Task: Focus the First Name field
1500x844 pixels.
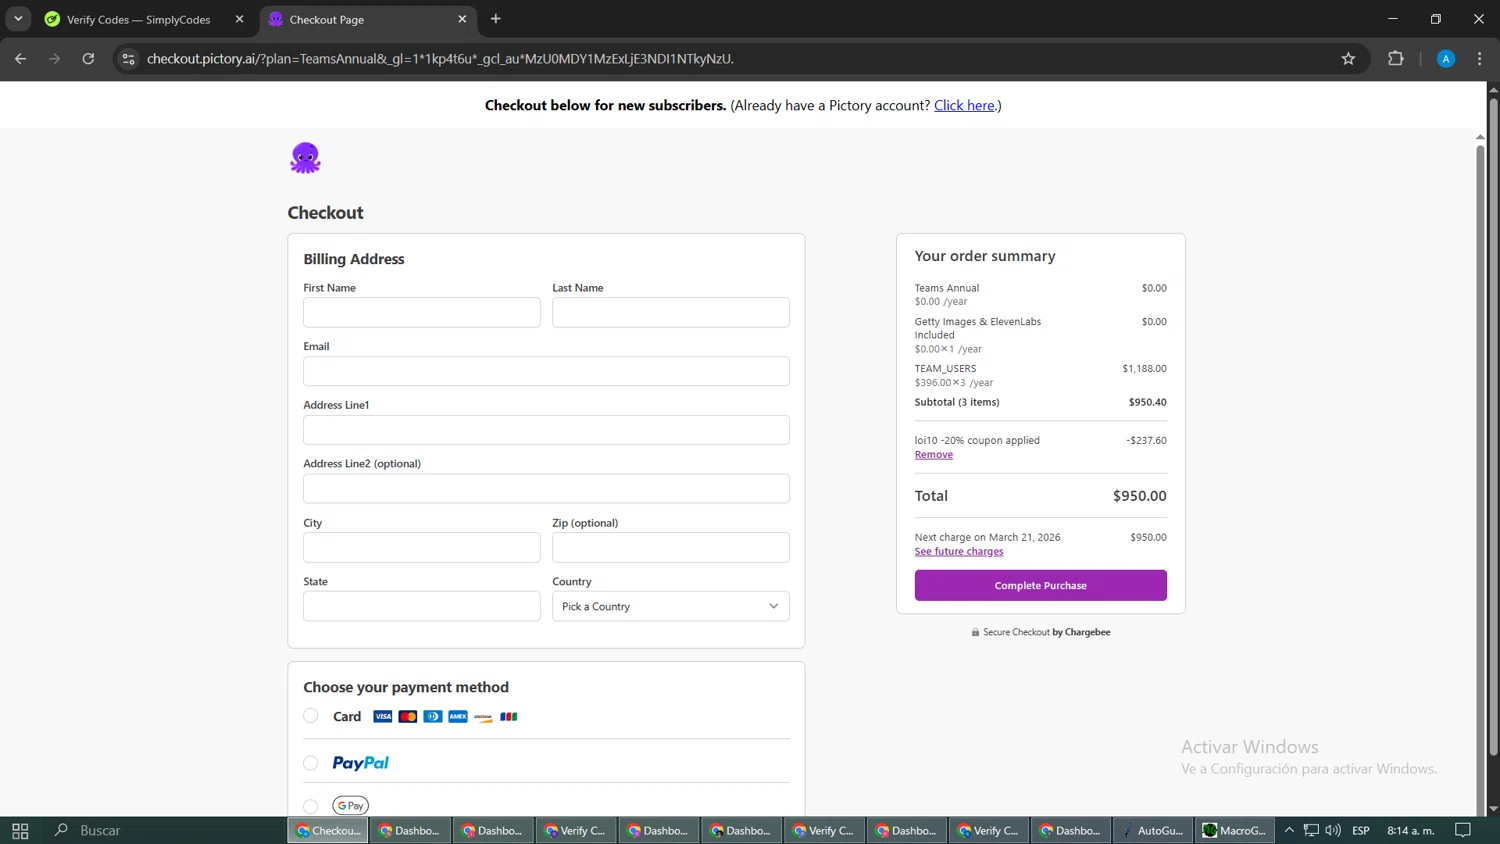Action: tap(422, 312)
